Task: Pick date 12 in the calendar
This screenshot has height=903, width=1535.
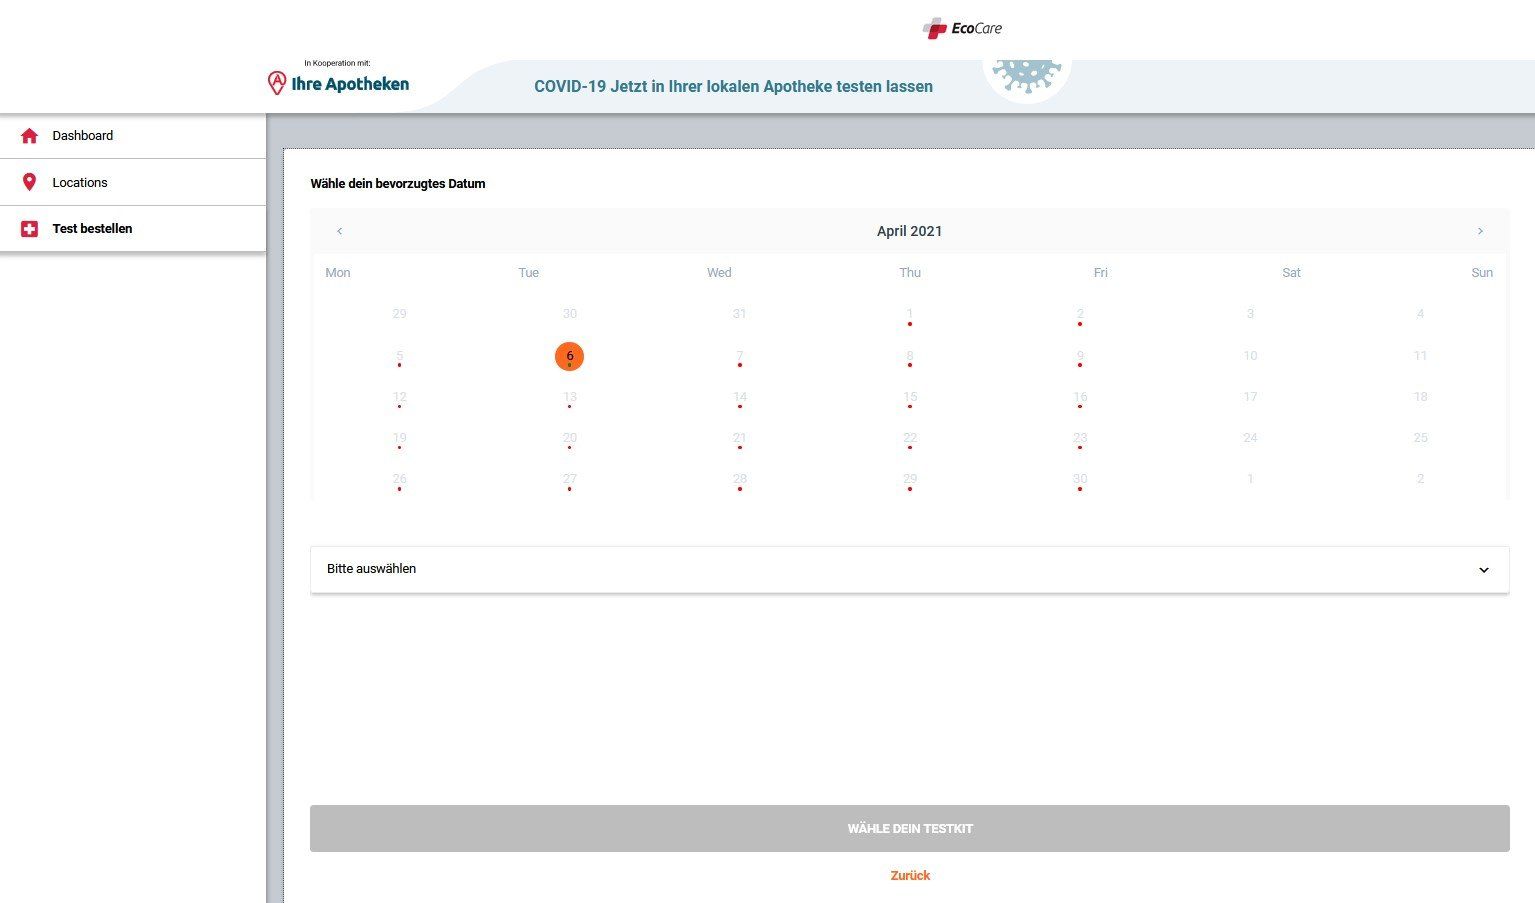Action: 400,397
